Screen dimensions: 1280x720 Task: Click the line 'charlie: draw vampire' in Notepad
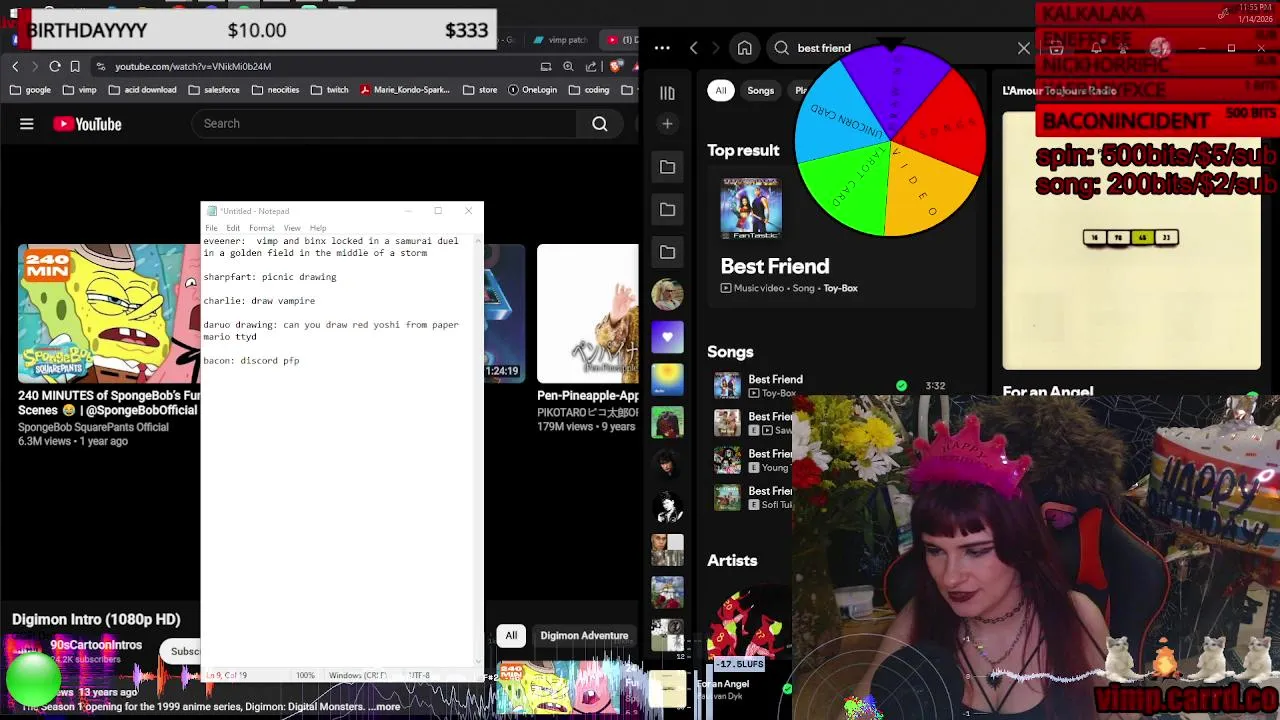[x=259, y=300]
